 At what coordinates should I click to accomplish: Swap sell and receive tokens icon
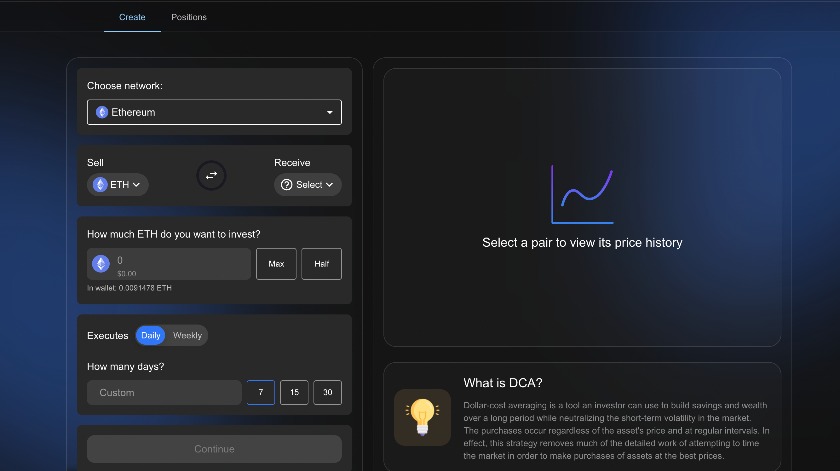click(x=211, y=175)
